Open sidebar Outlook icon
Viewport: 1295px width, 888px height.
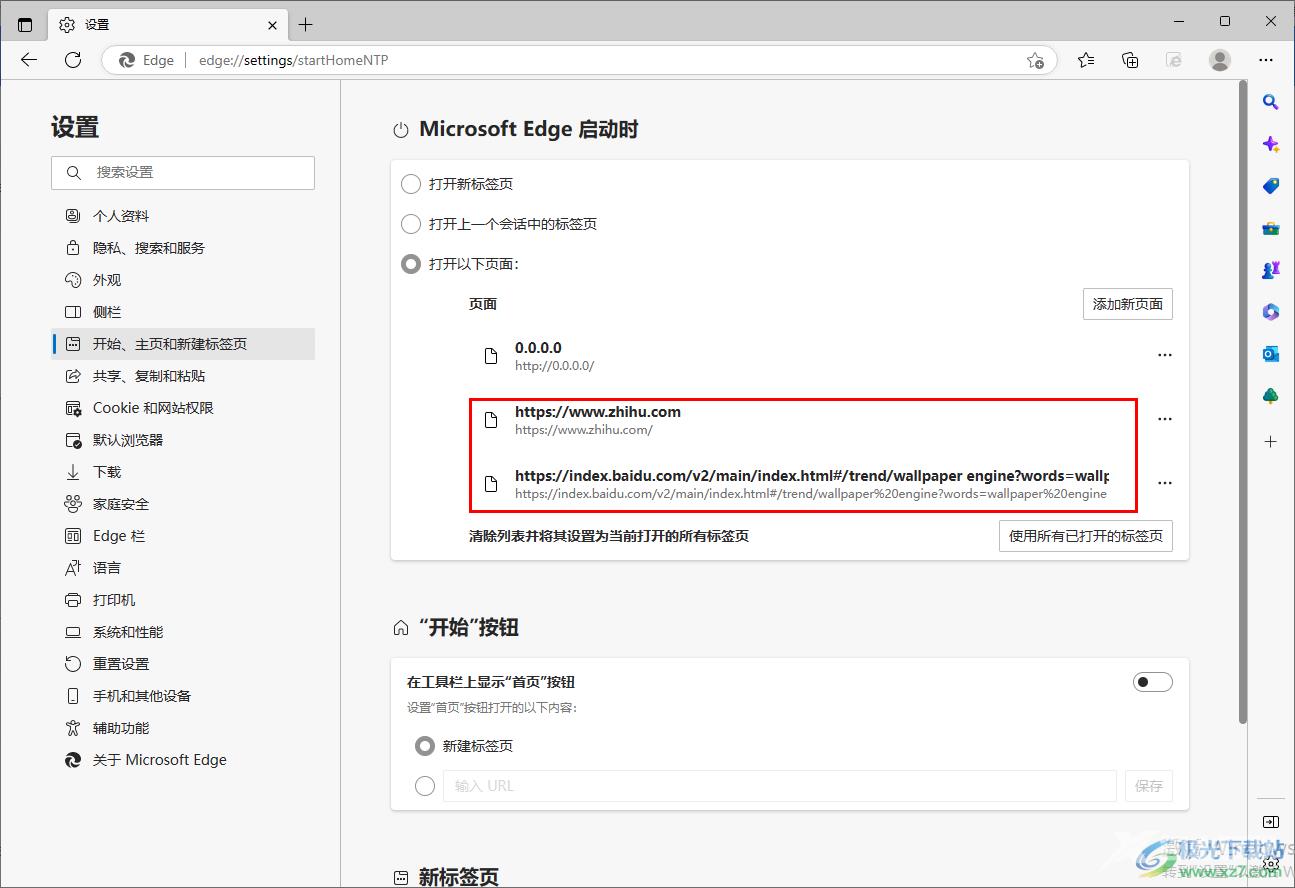[1271, 354]
